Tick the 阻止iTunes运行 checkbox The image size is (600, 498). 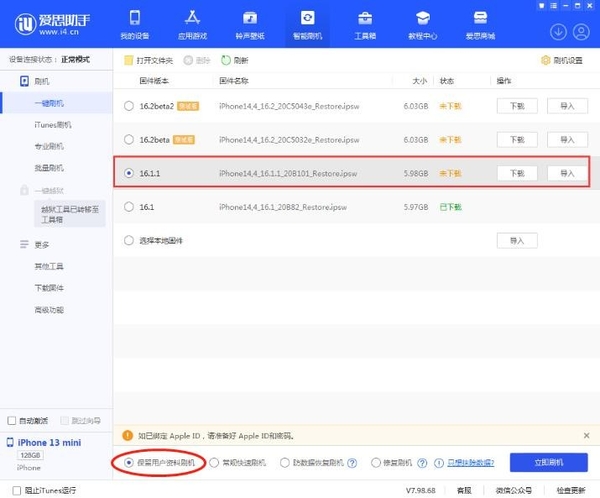point(9,490)
